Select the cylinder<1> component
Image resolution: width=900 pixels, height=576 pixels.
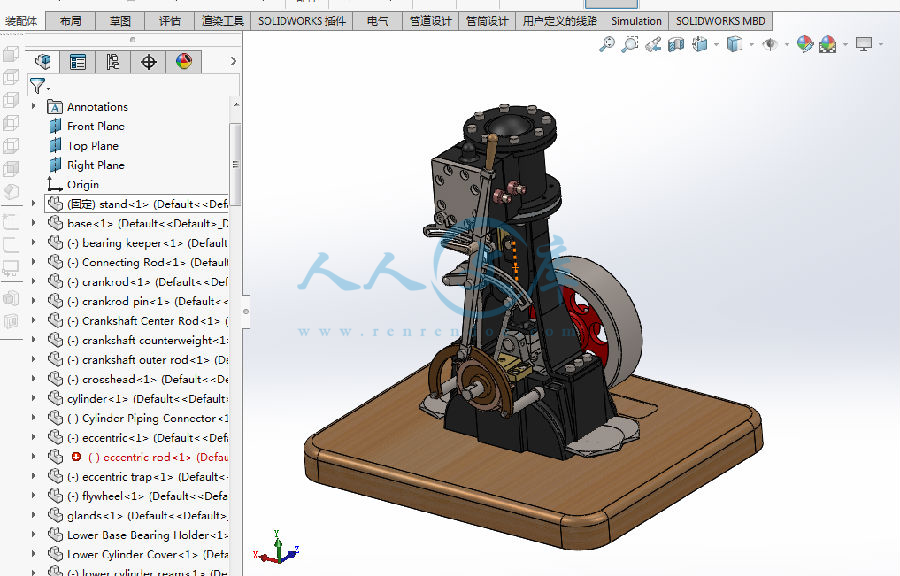coord(137,399)
